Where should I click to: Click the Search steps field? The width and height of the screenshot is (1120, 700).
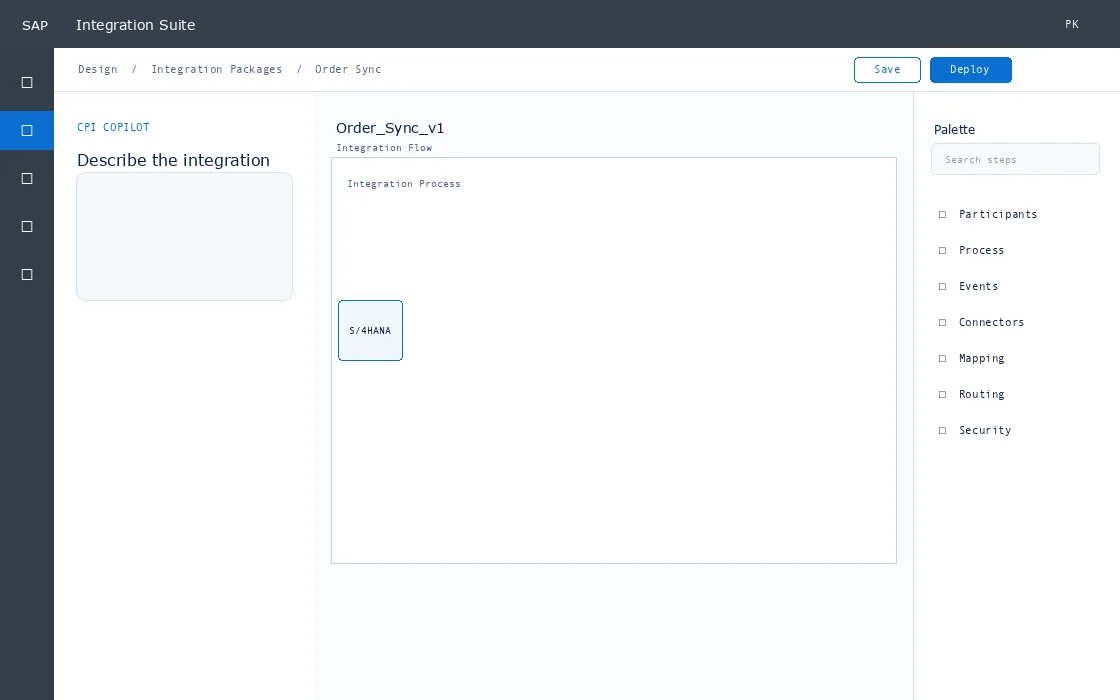coord(1015,159)
